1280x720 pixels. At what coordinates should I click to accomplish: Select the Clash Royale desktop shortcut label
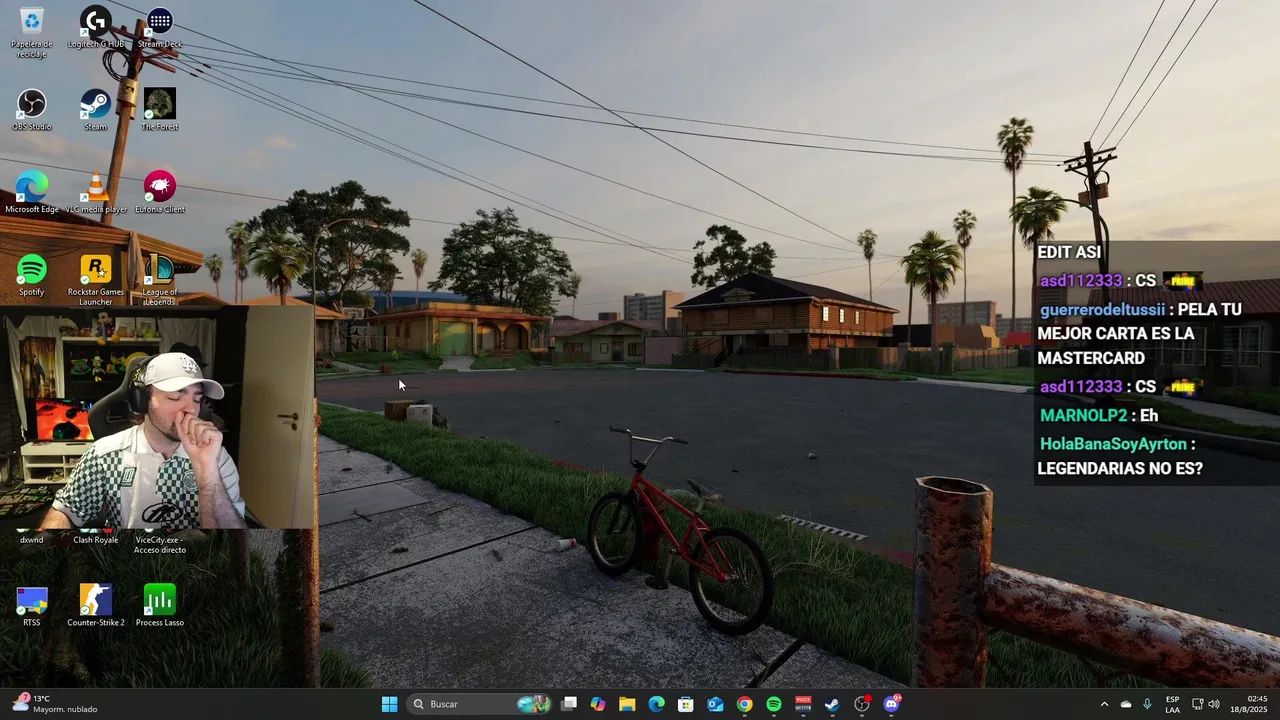tap(96, 540)
